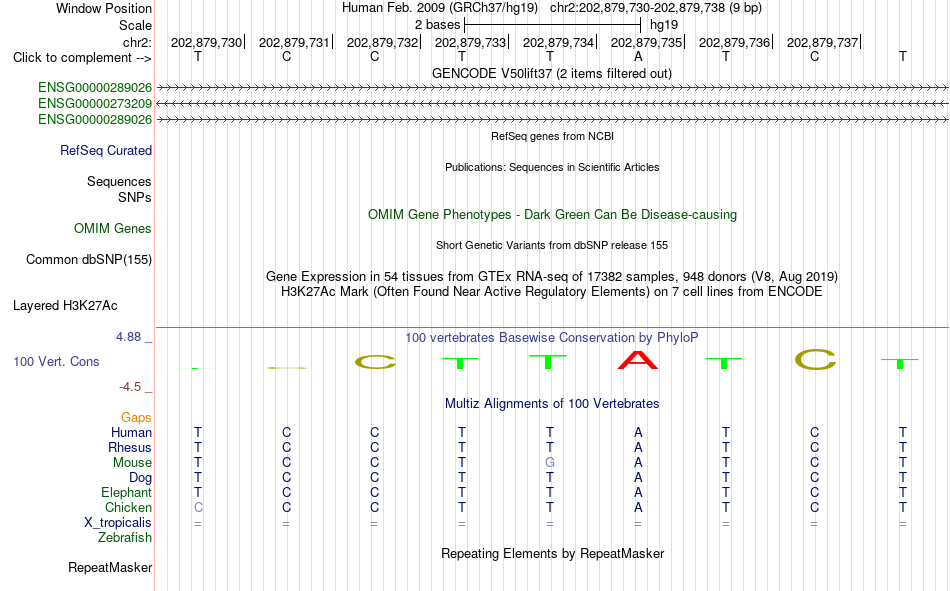The height and width of the screenshot is (591, 950).
Task: Select the Rhesus species label
Action: (130, 447)
